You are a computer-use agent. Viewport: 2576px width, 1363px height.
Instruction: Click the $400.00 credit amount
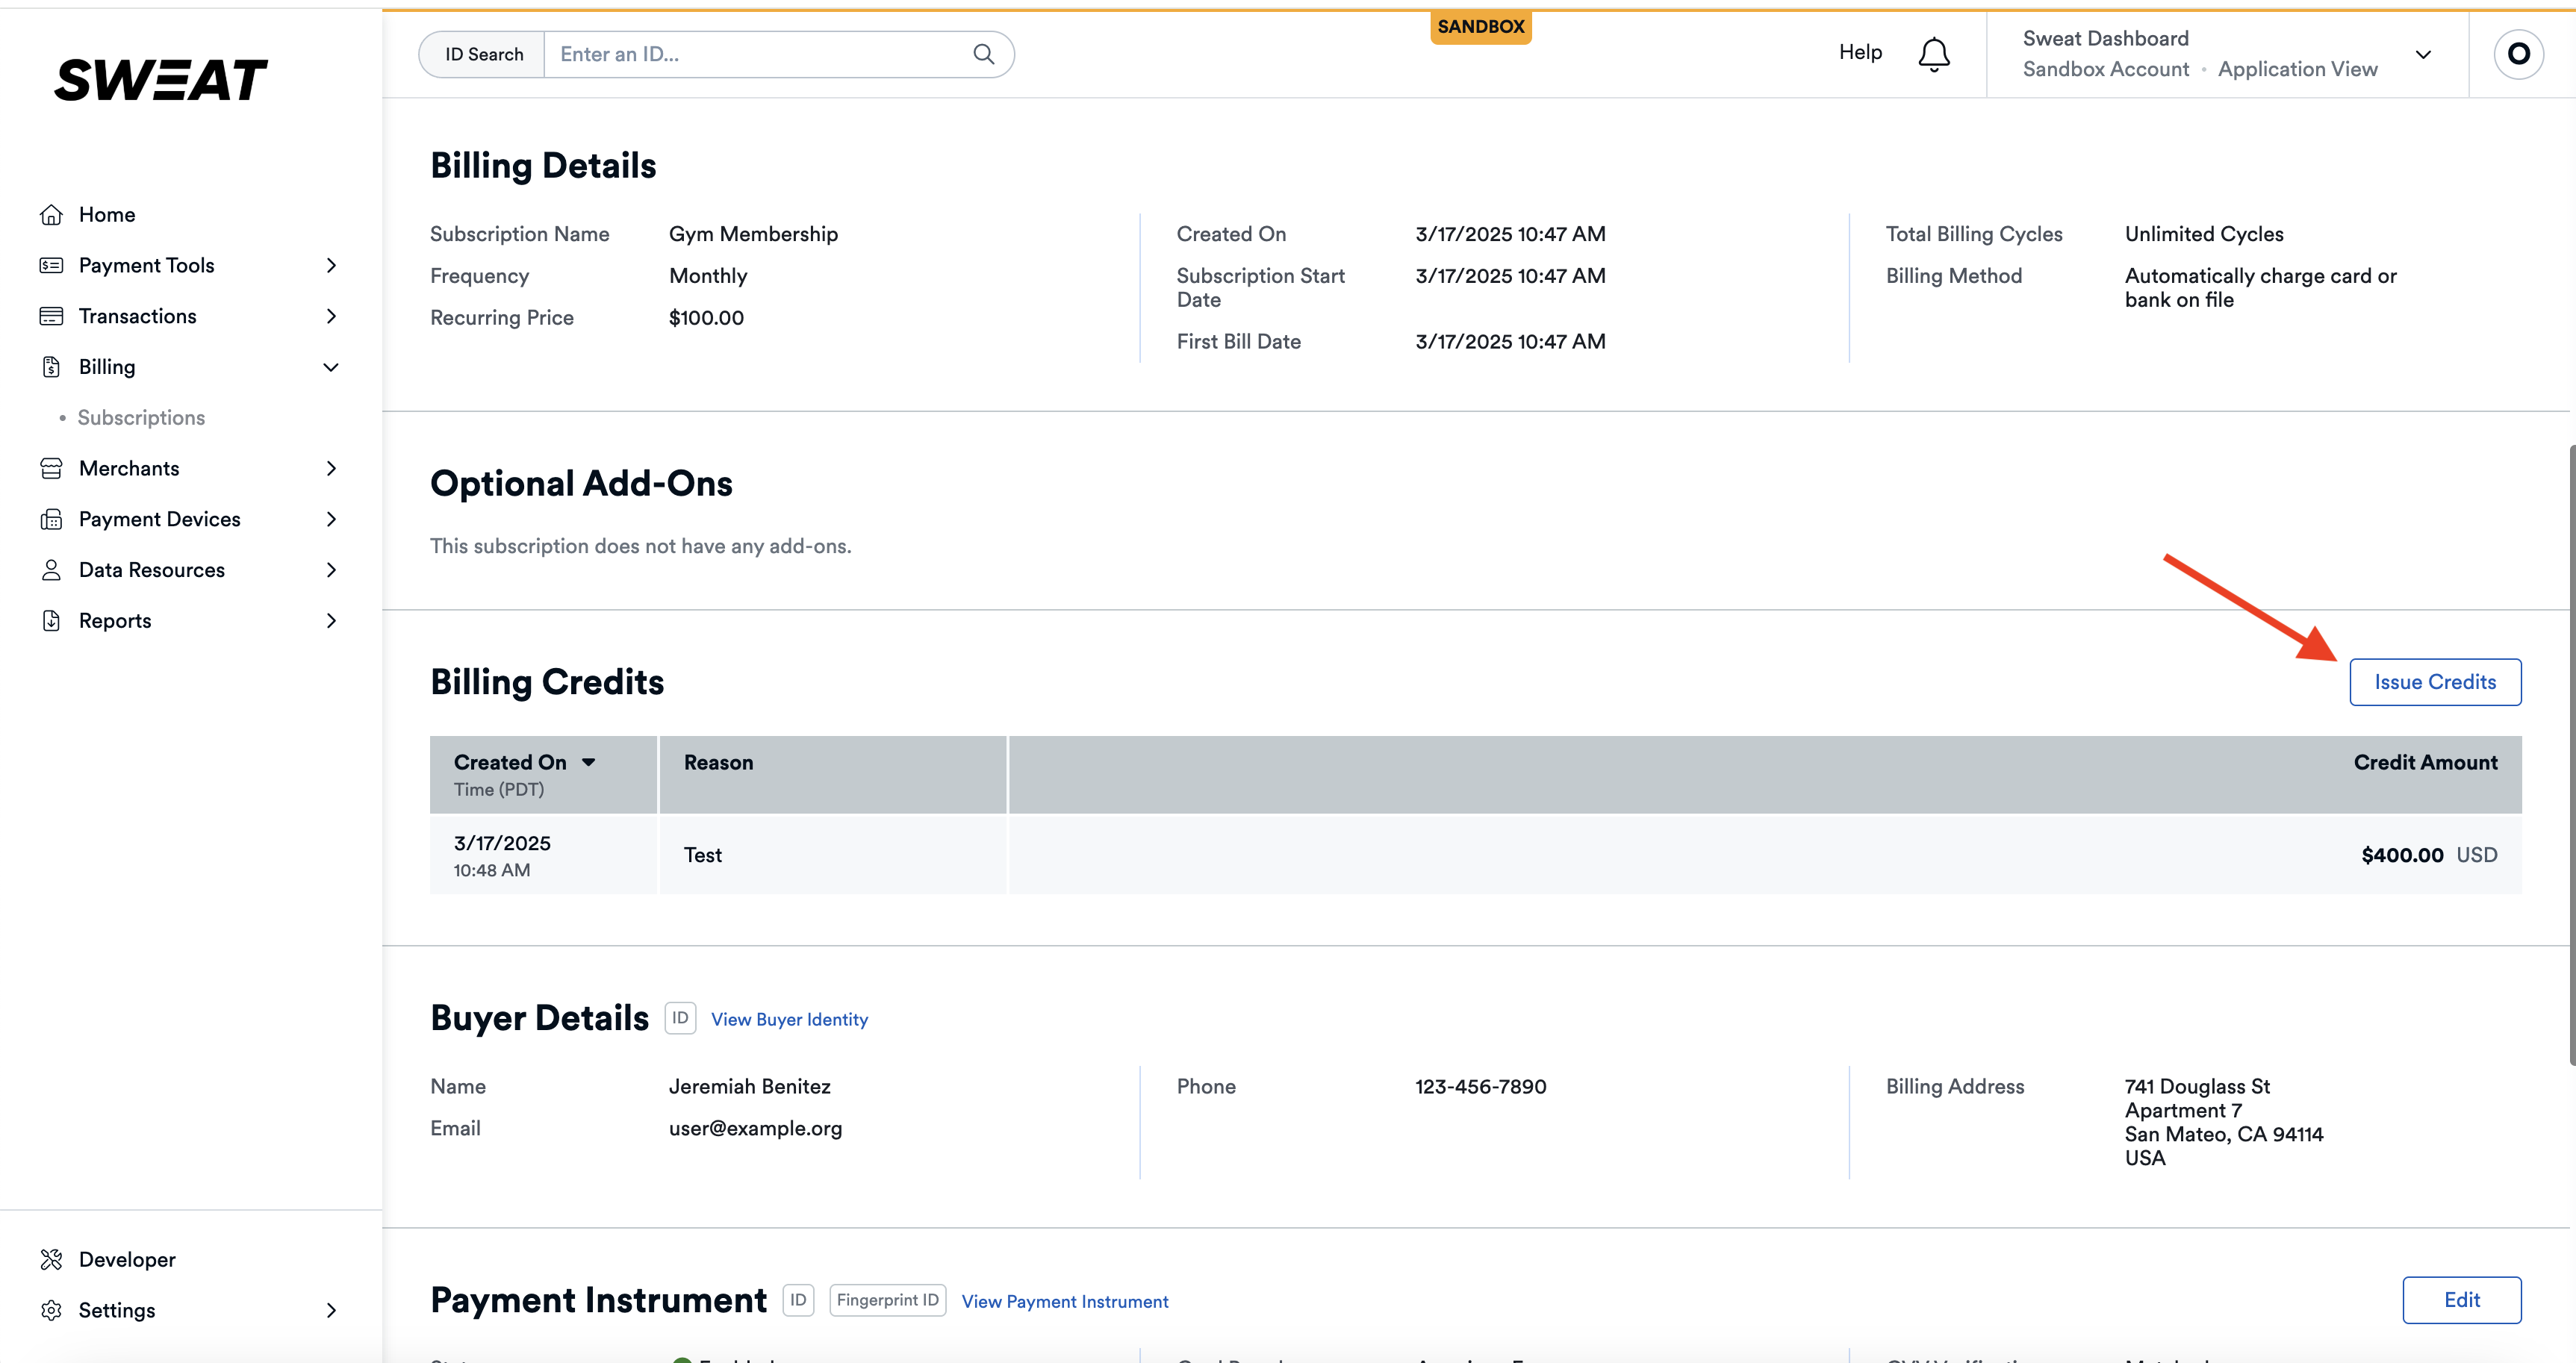pos(2402,855)
